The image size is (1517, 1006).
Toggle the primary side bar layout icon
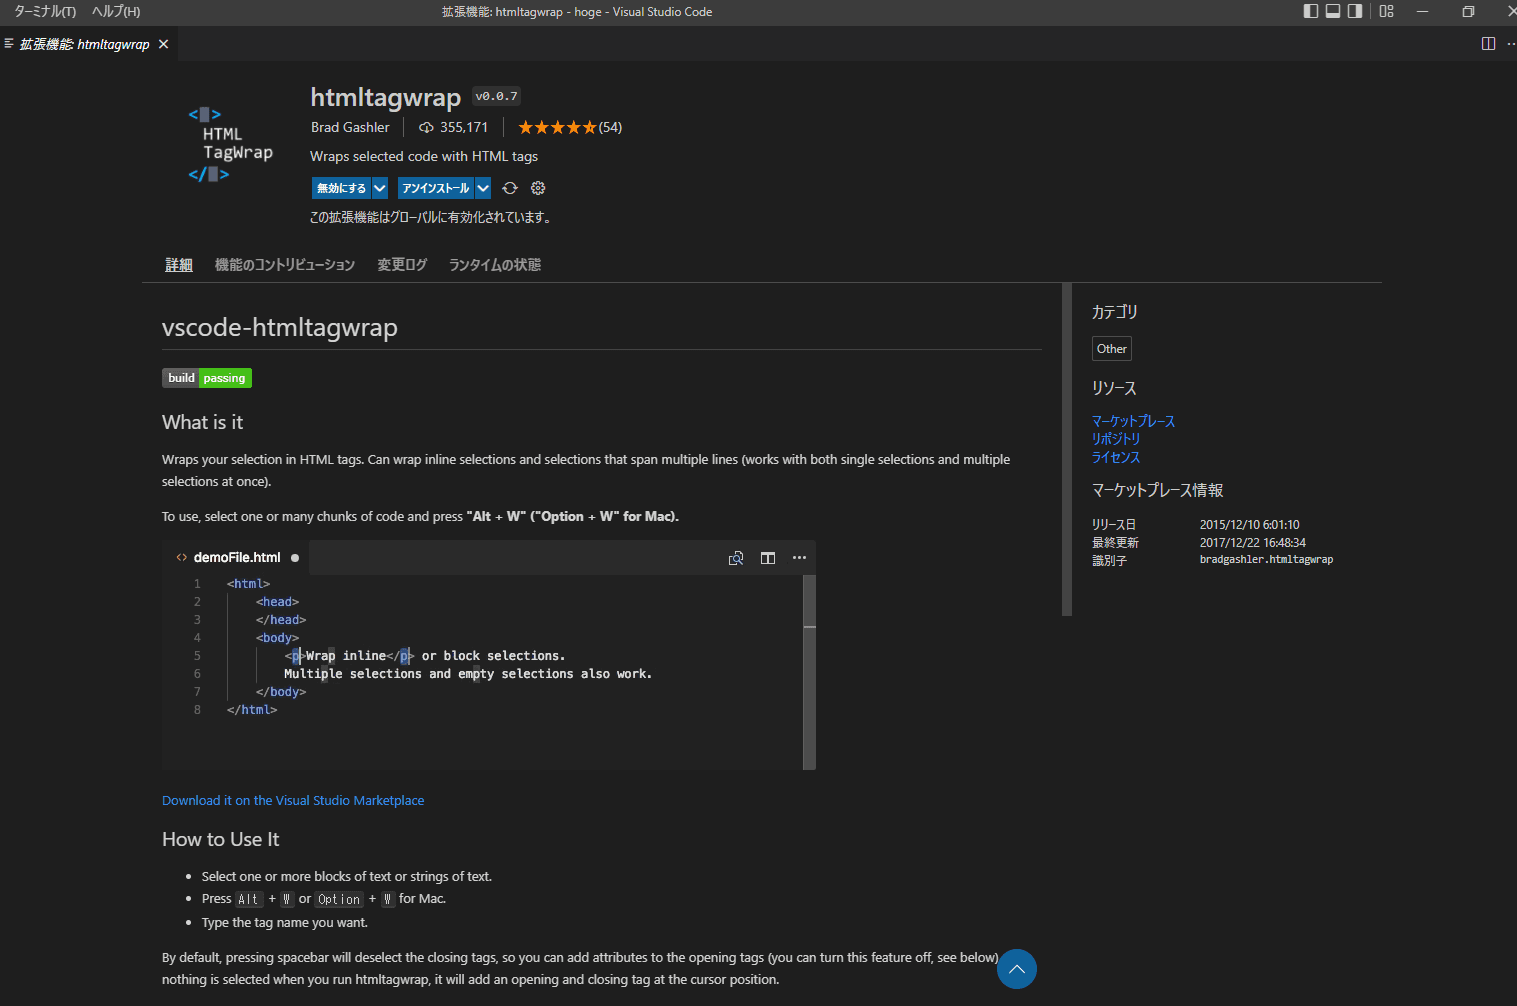pos(1311,12)
